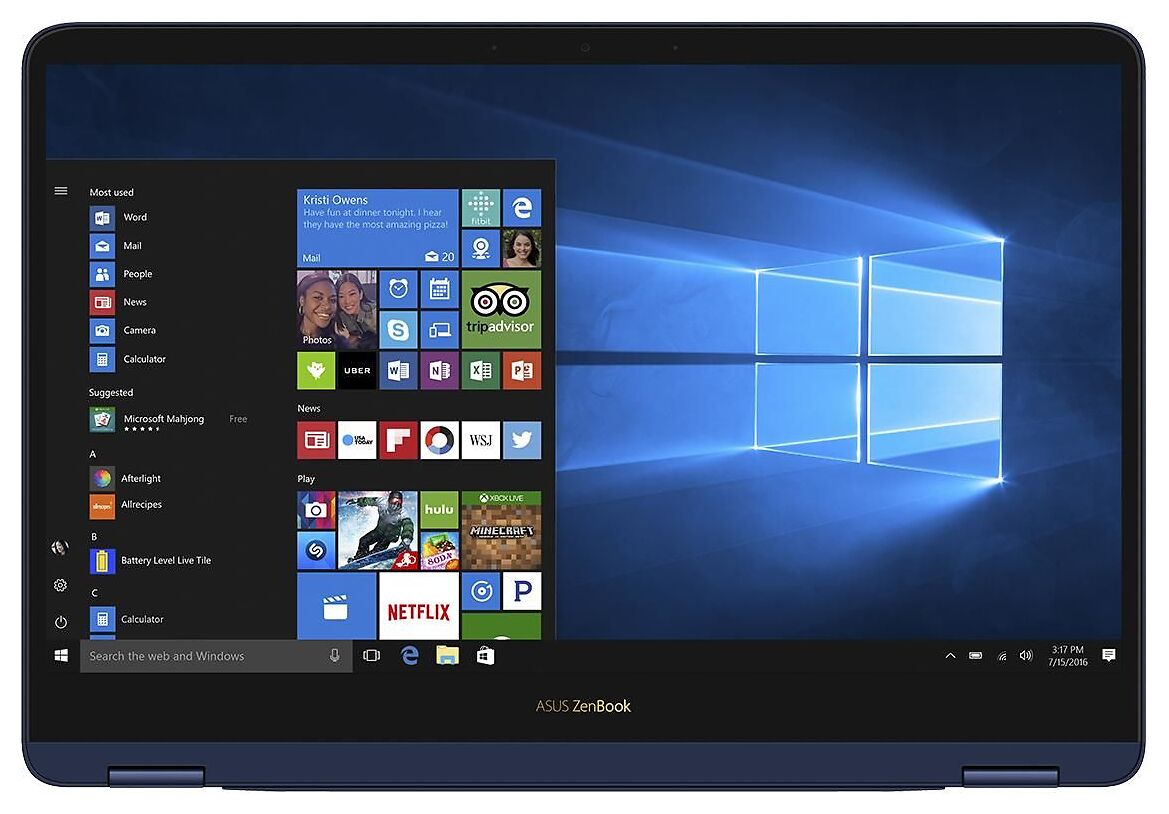Open the TripAdvisor tile
The height and width of the screenshot is (814, 1169).
(x=500, y=308)
